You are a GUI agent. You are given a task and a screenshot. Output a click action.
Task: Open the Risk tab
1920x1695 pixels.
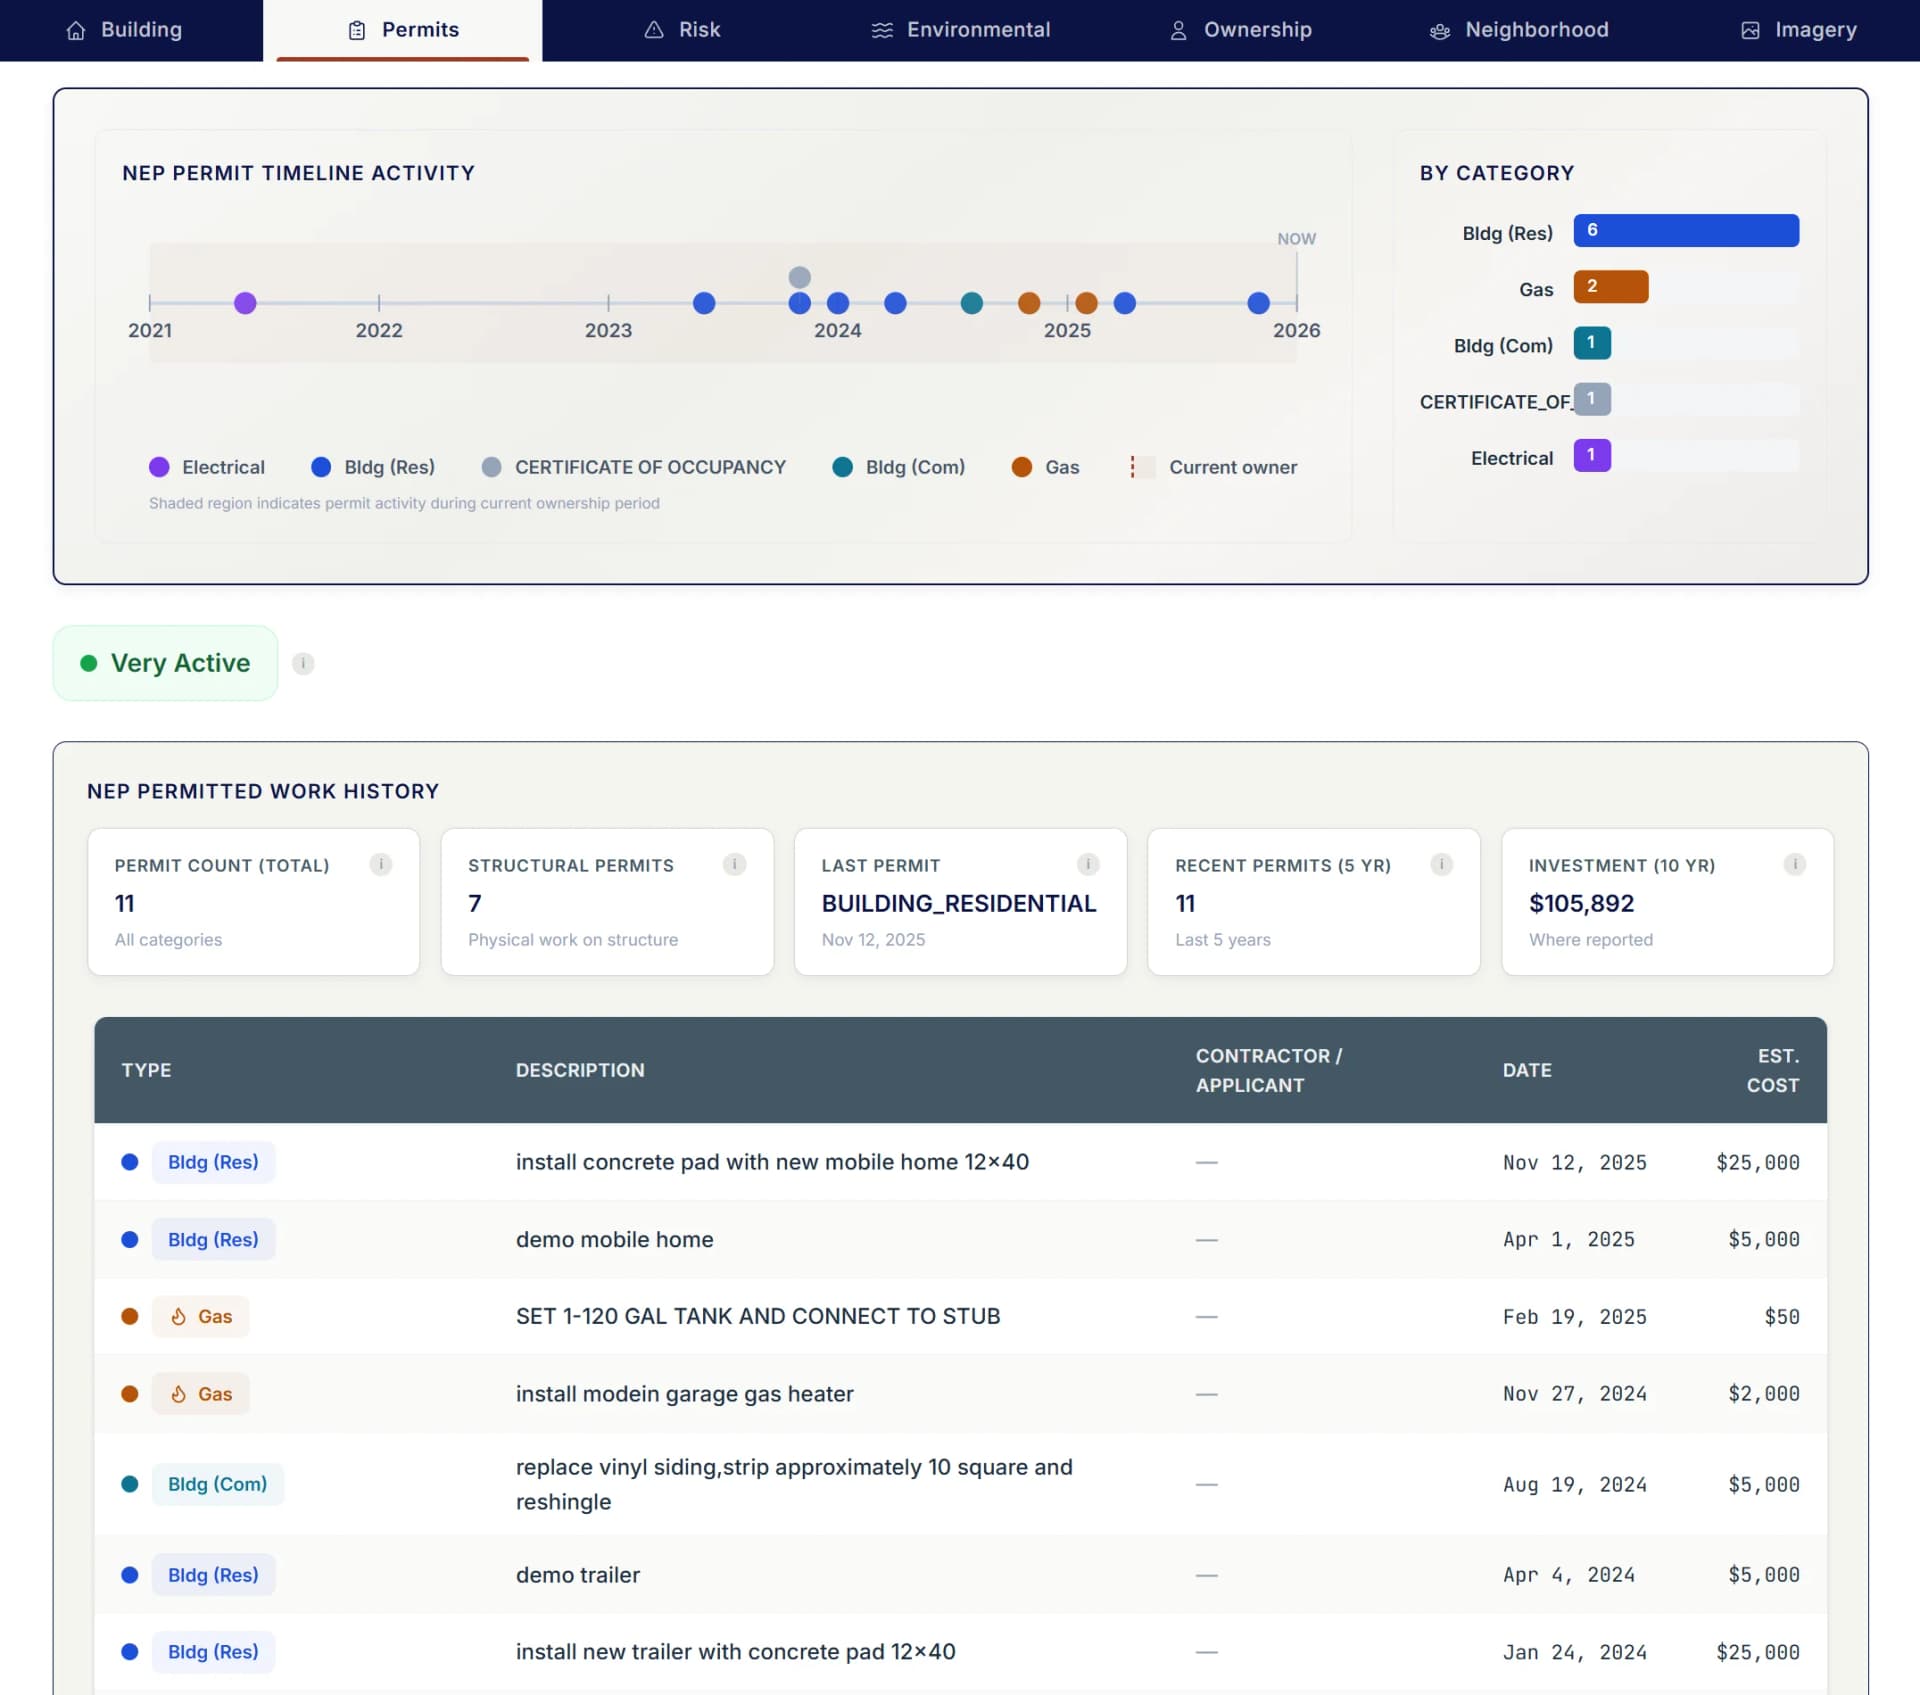682,30
